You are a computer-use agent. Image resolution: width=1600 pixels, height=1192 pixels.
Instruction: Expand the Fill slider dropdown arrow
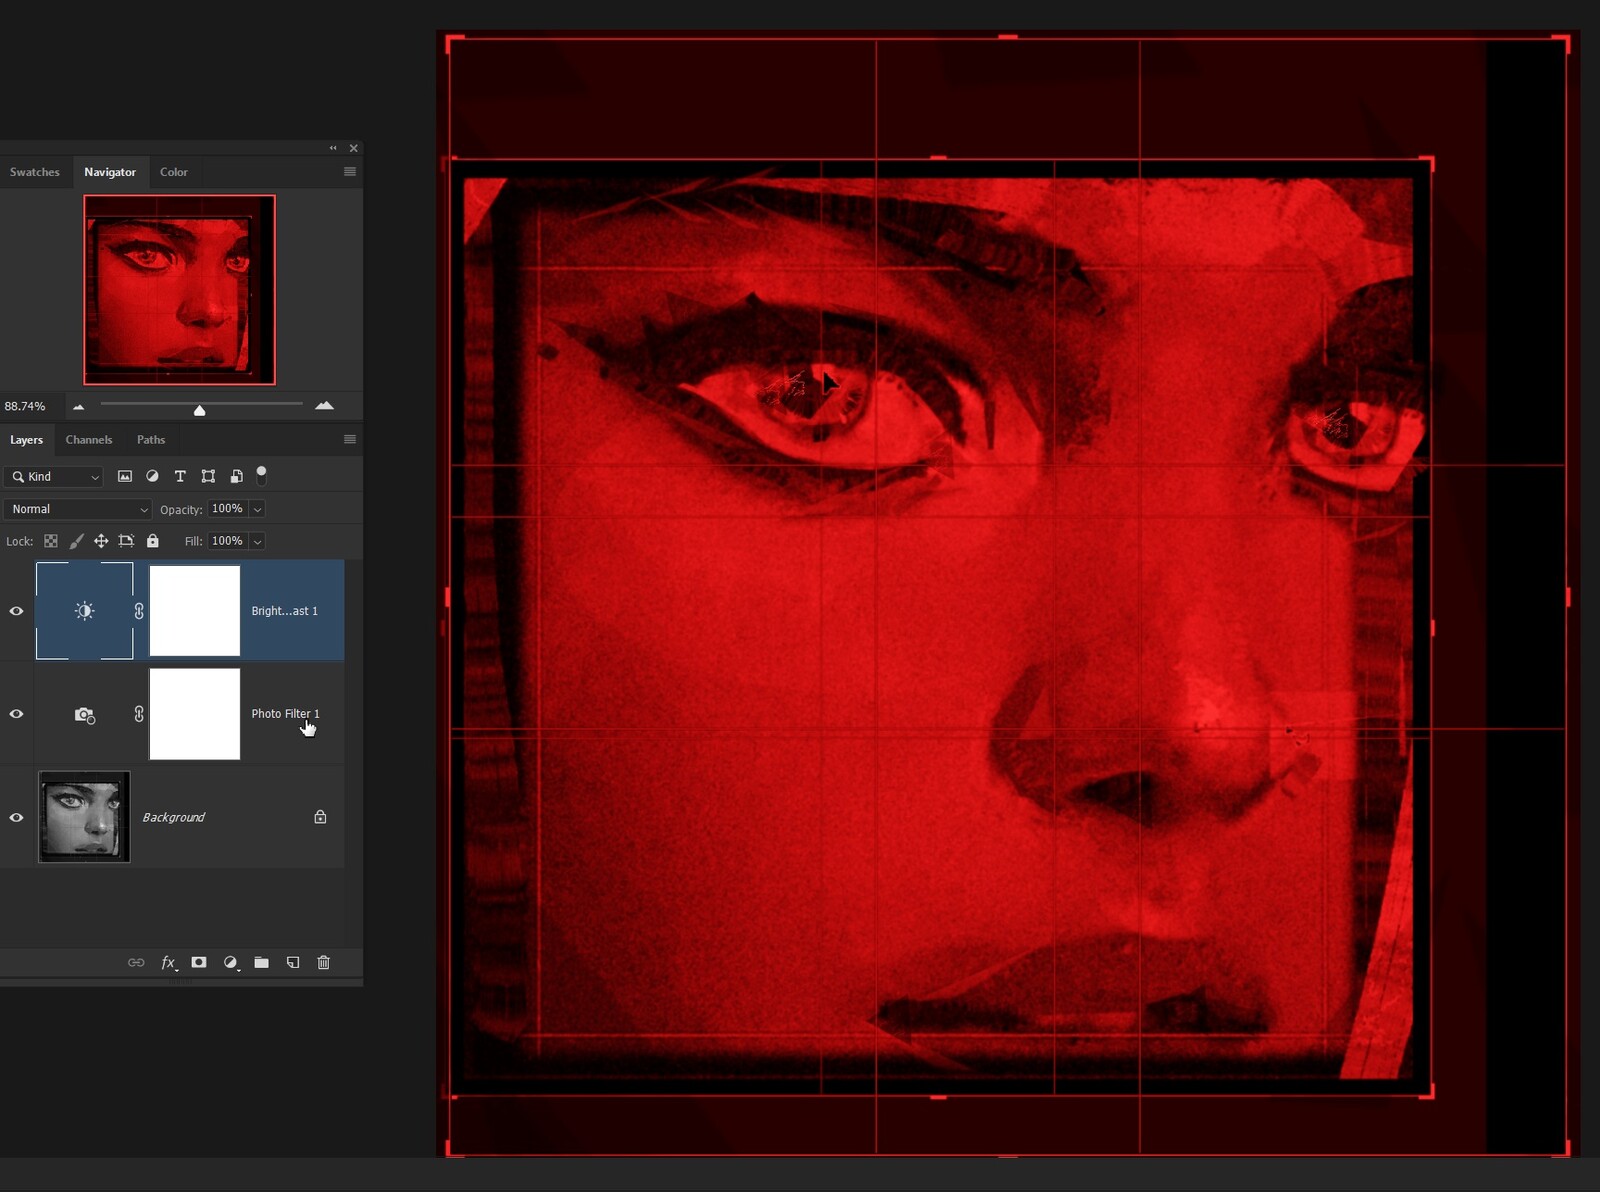257,542
